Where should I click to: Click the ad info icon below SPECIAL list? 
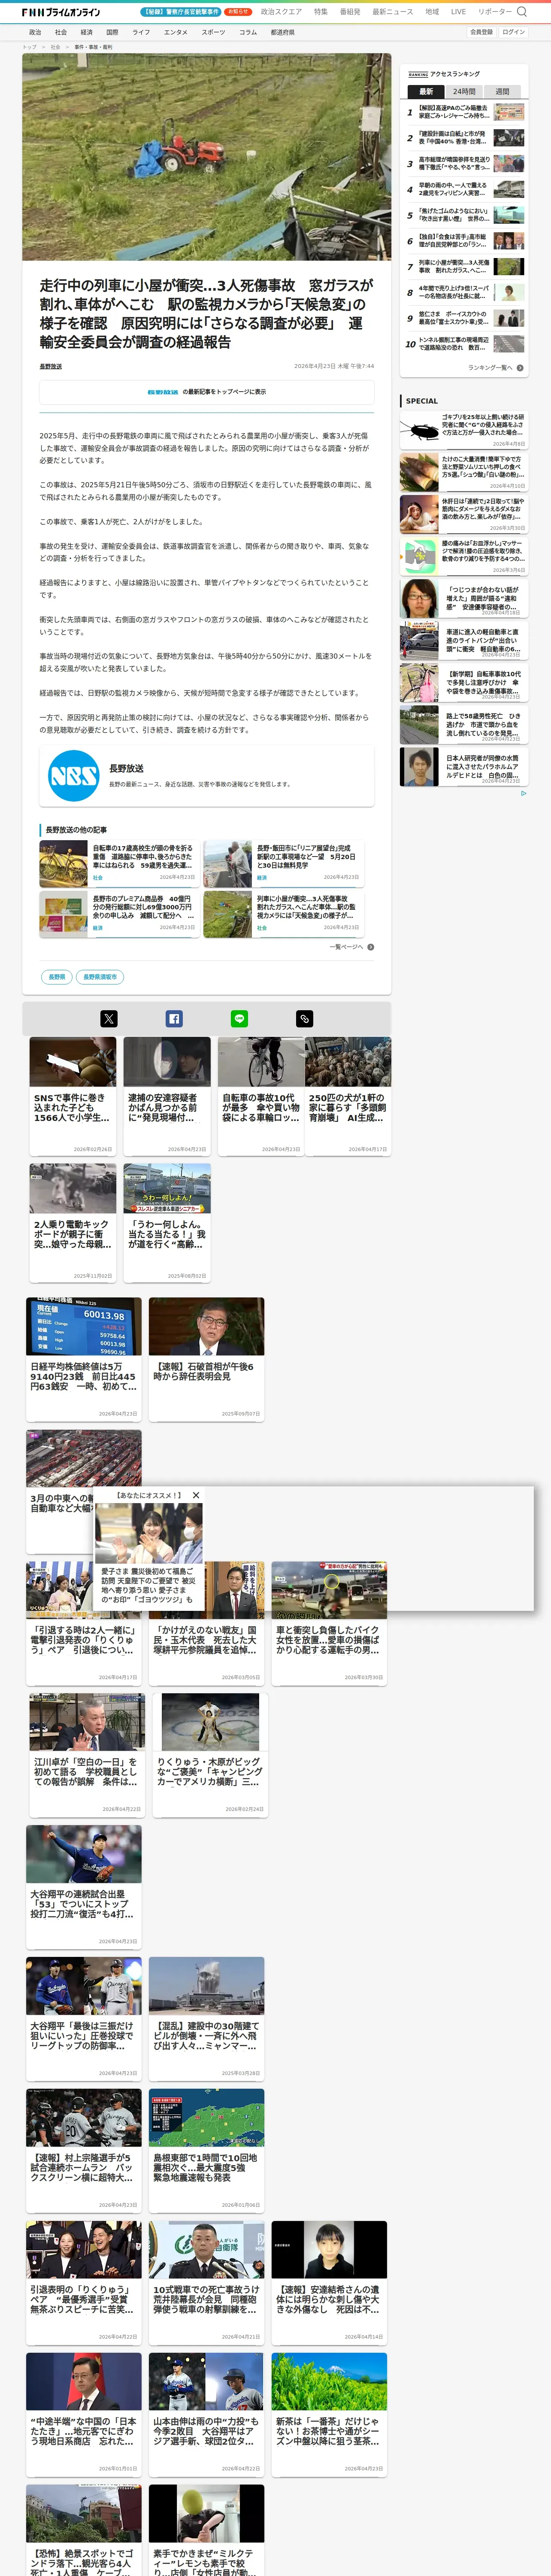[x=523, y=793]
